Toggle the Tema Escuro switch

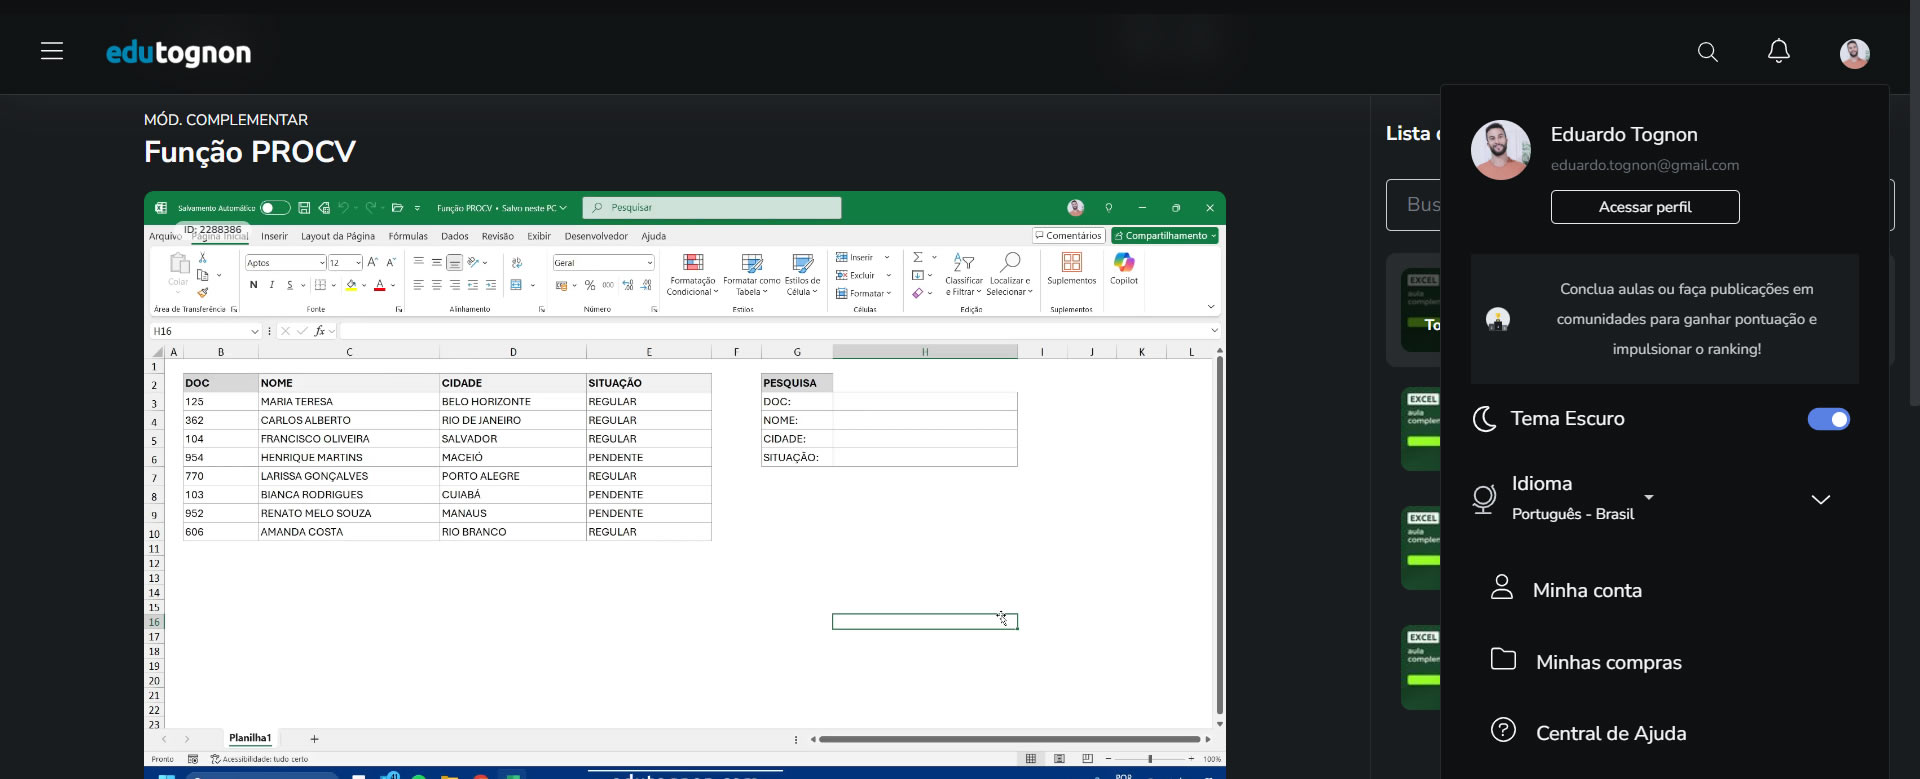pos(1829,419)
